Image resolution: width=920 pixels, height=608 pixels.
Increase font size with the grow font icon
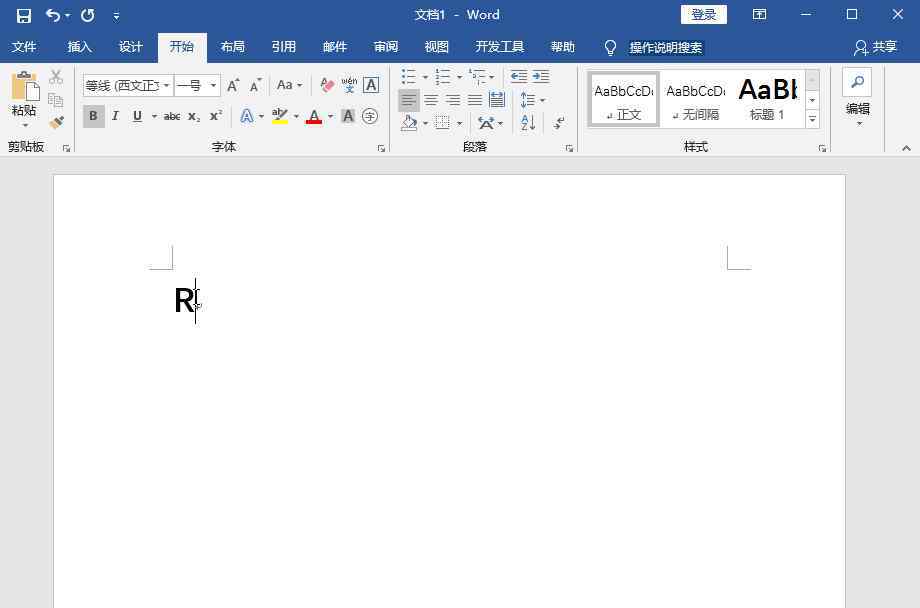click(x=233, y=85)
